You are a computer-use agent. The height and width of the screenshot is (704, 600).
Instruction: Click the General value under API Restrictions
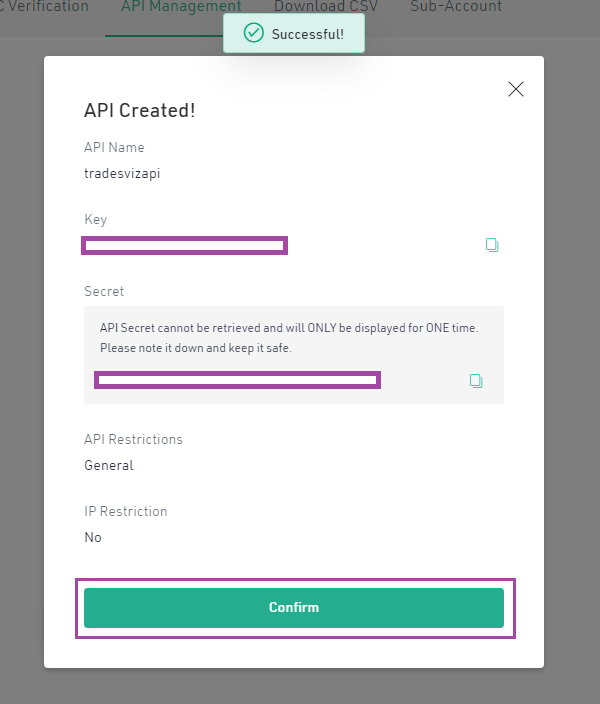109,465
